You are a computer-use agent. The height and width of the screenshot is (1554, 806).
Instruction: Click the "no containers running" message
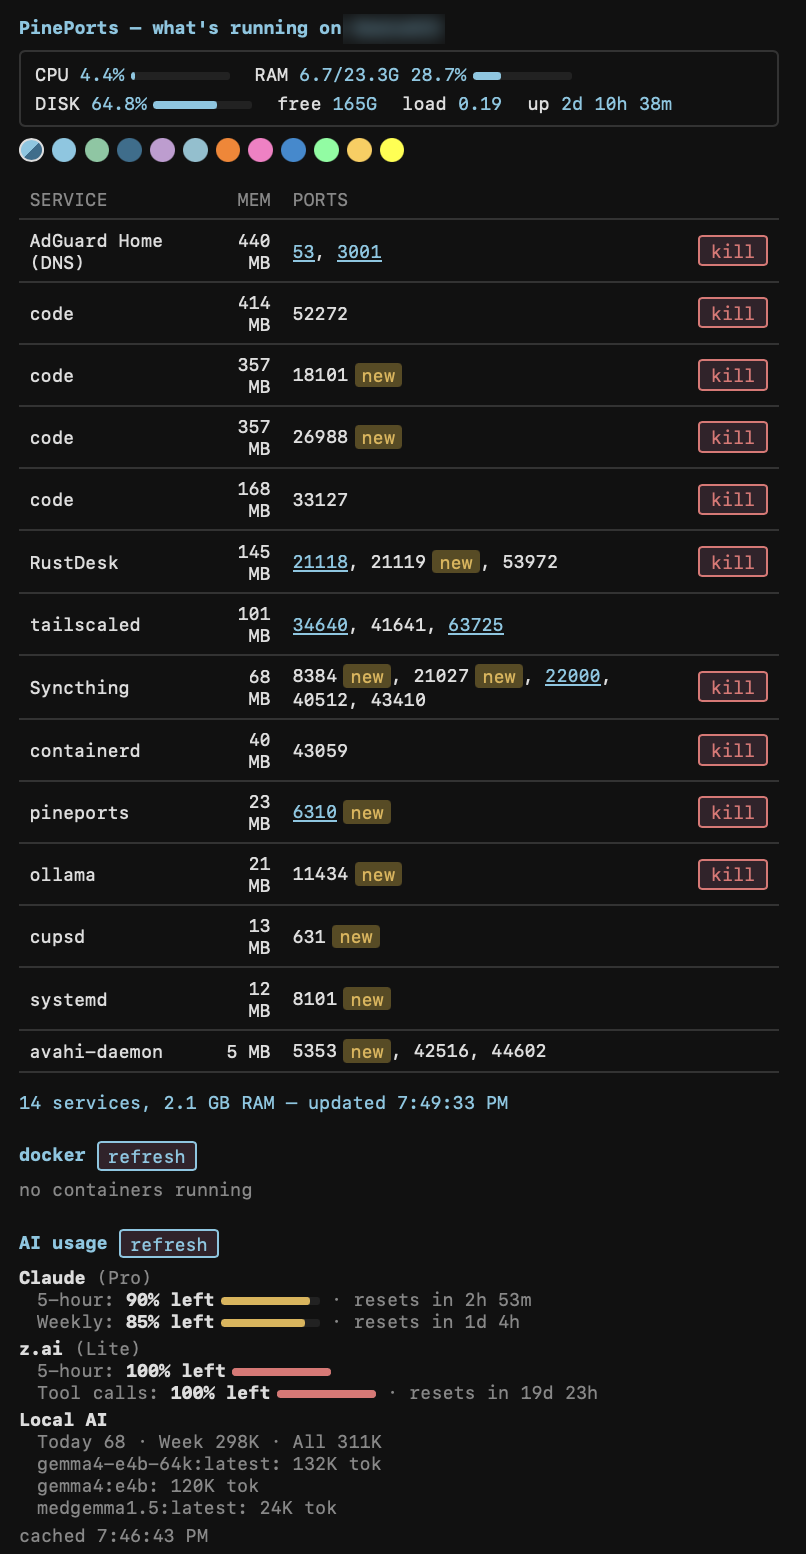tap(135, 1190)
